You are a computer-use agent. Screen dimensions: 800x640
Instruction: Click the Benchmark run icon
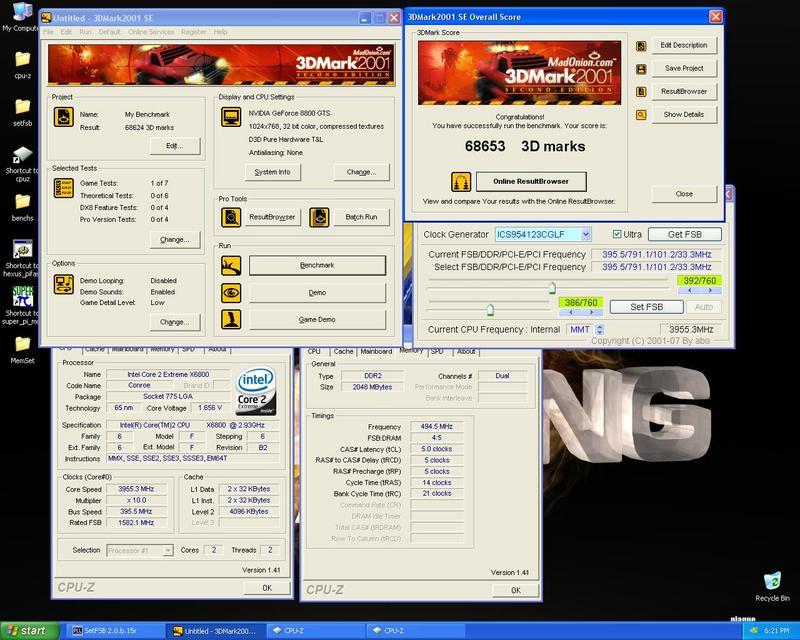pos(231,266)
